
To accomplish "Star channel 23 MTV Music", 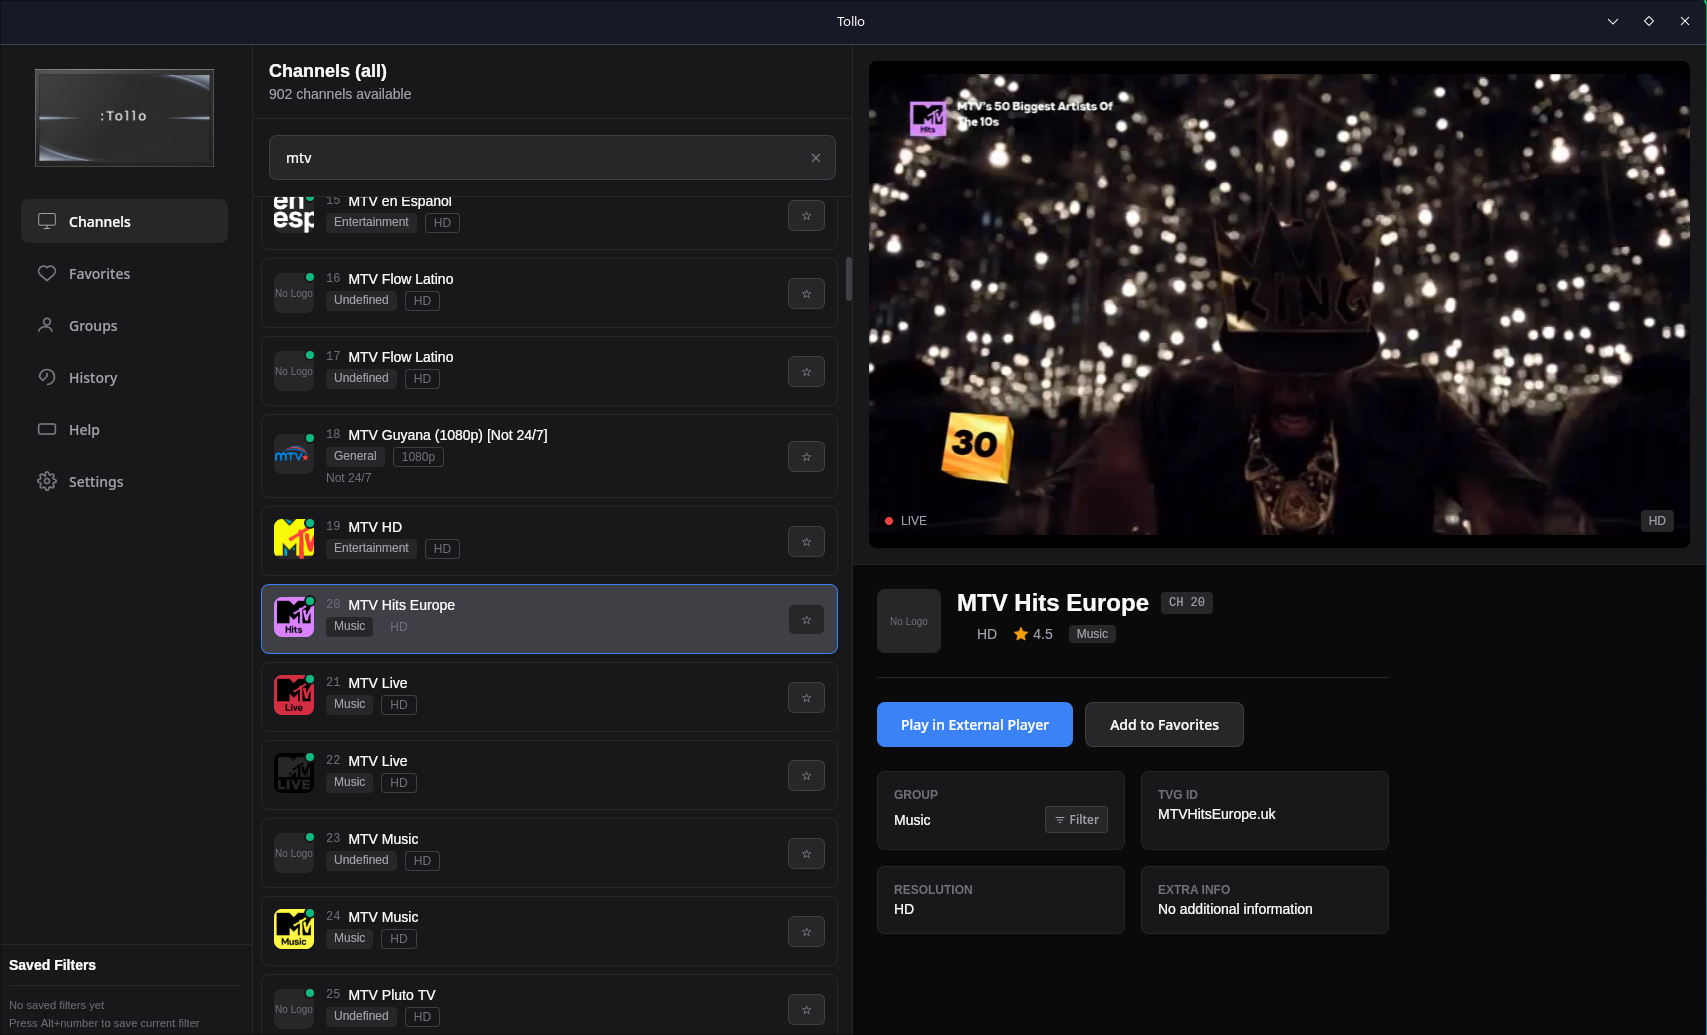I will pyautogui.click(x=806, y=854).
